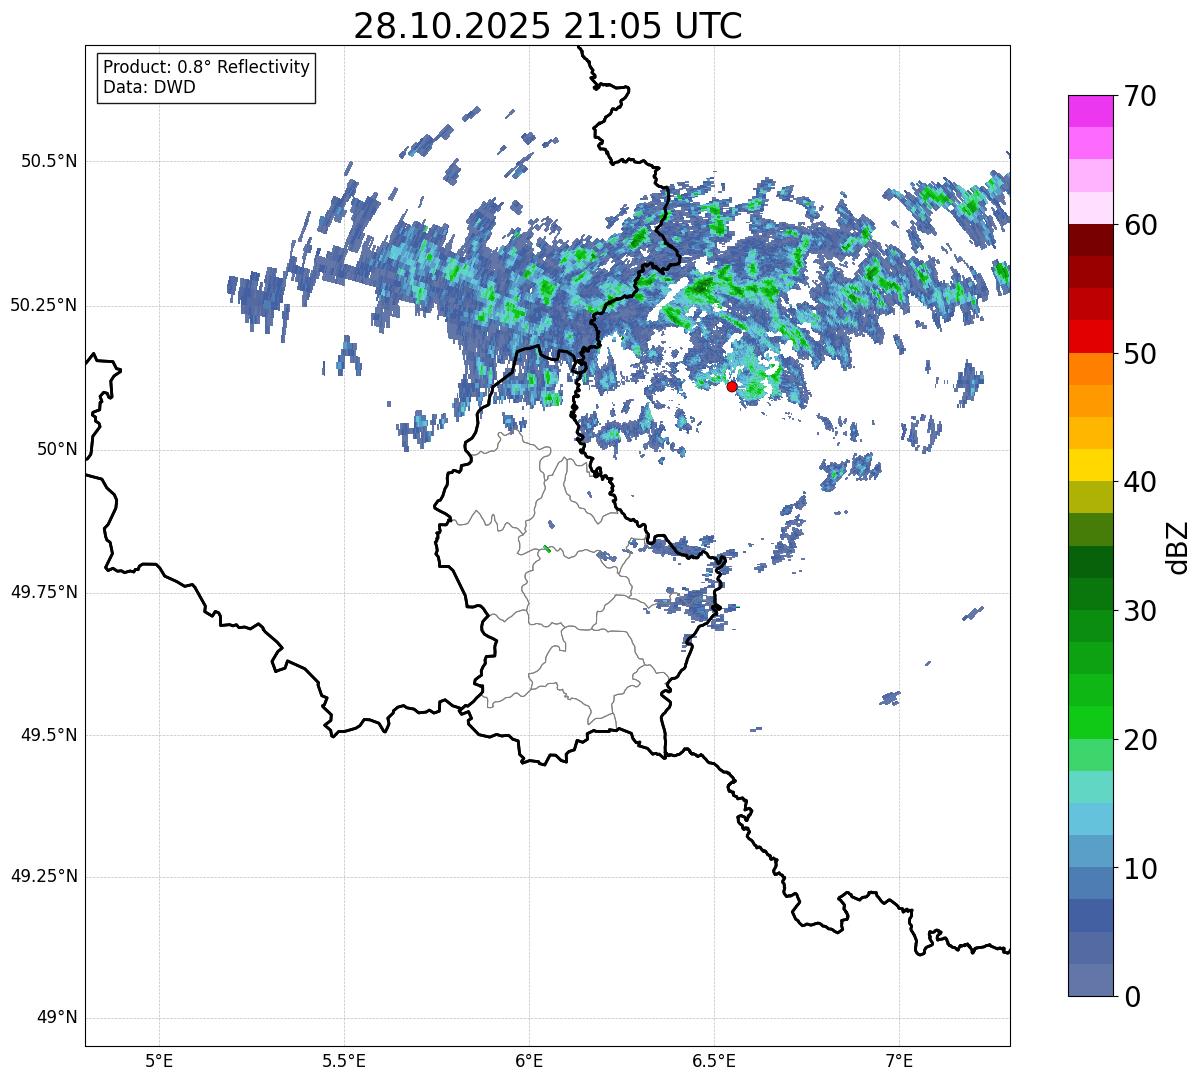
Task: Click the 49.25°N latitude label
Action: [44, 876]
